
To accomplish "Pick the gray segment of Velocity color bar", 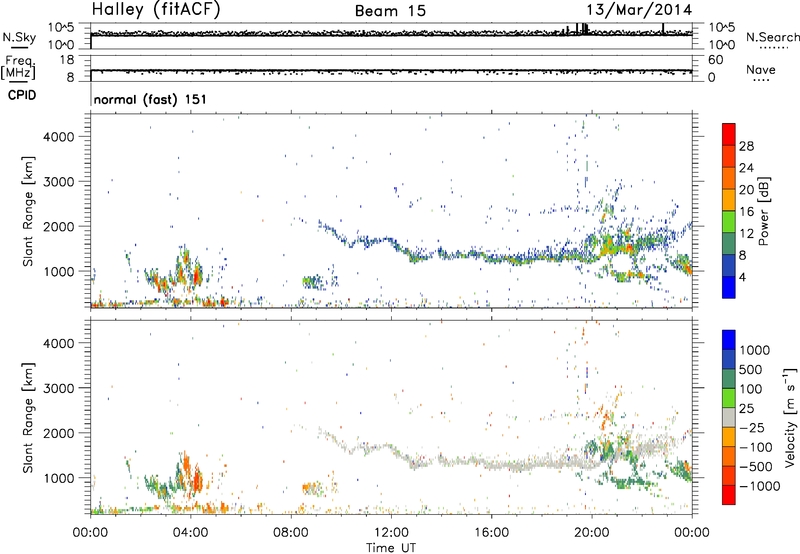I will (x=729, y=418).
